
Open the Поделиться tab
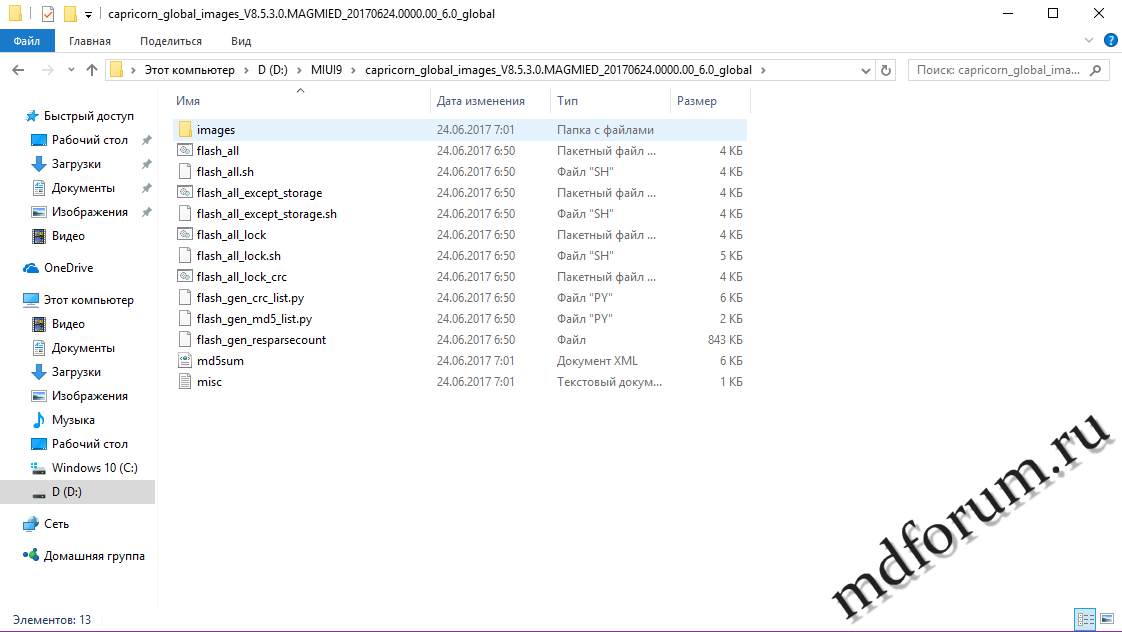point(171,41)
